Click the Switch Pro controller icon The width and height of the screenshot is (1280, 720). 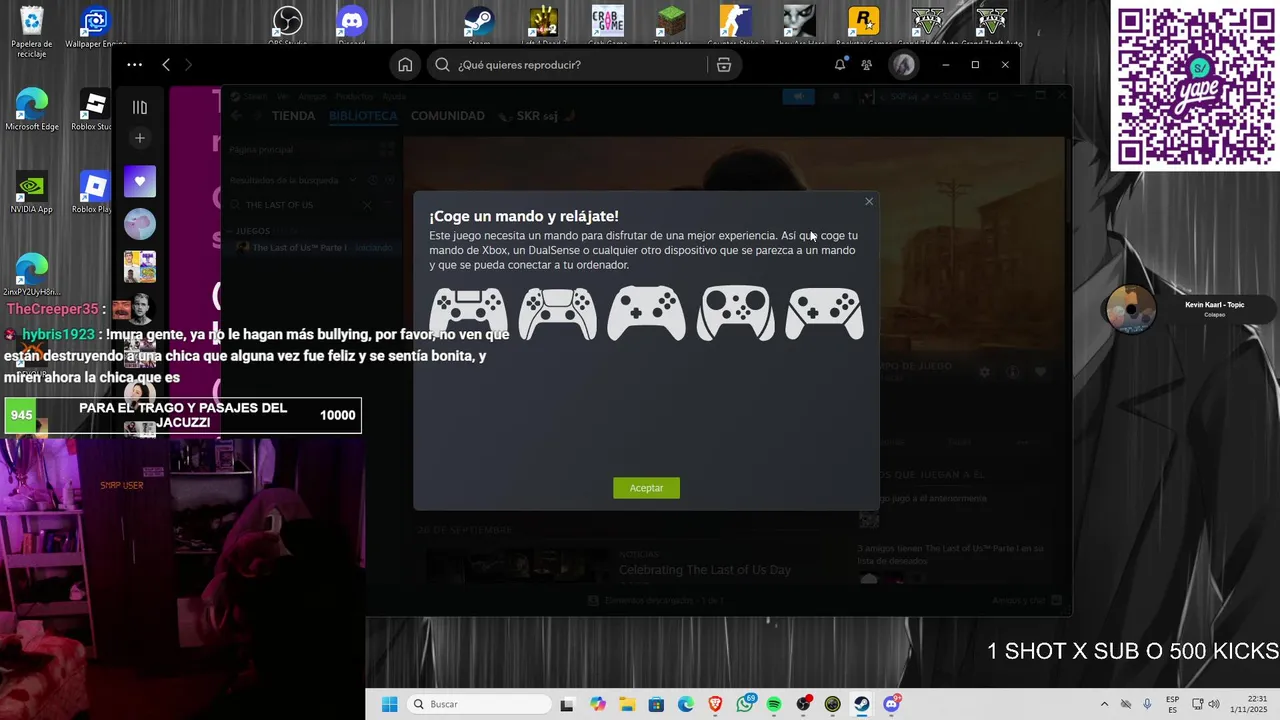pyautogui.click(x=824, y=313)
